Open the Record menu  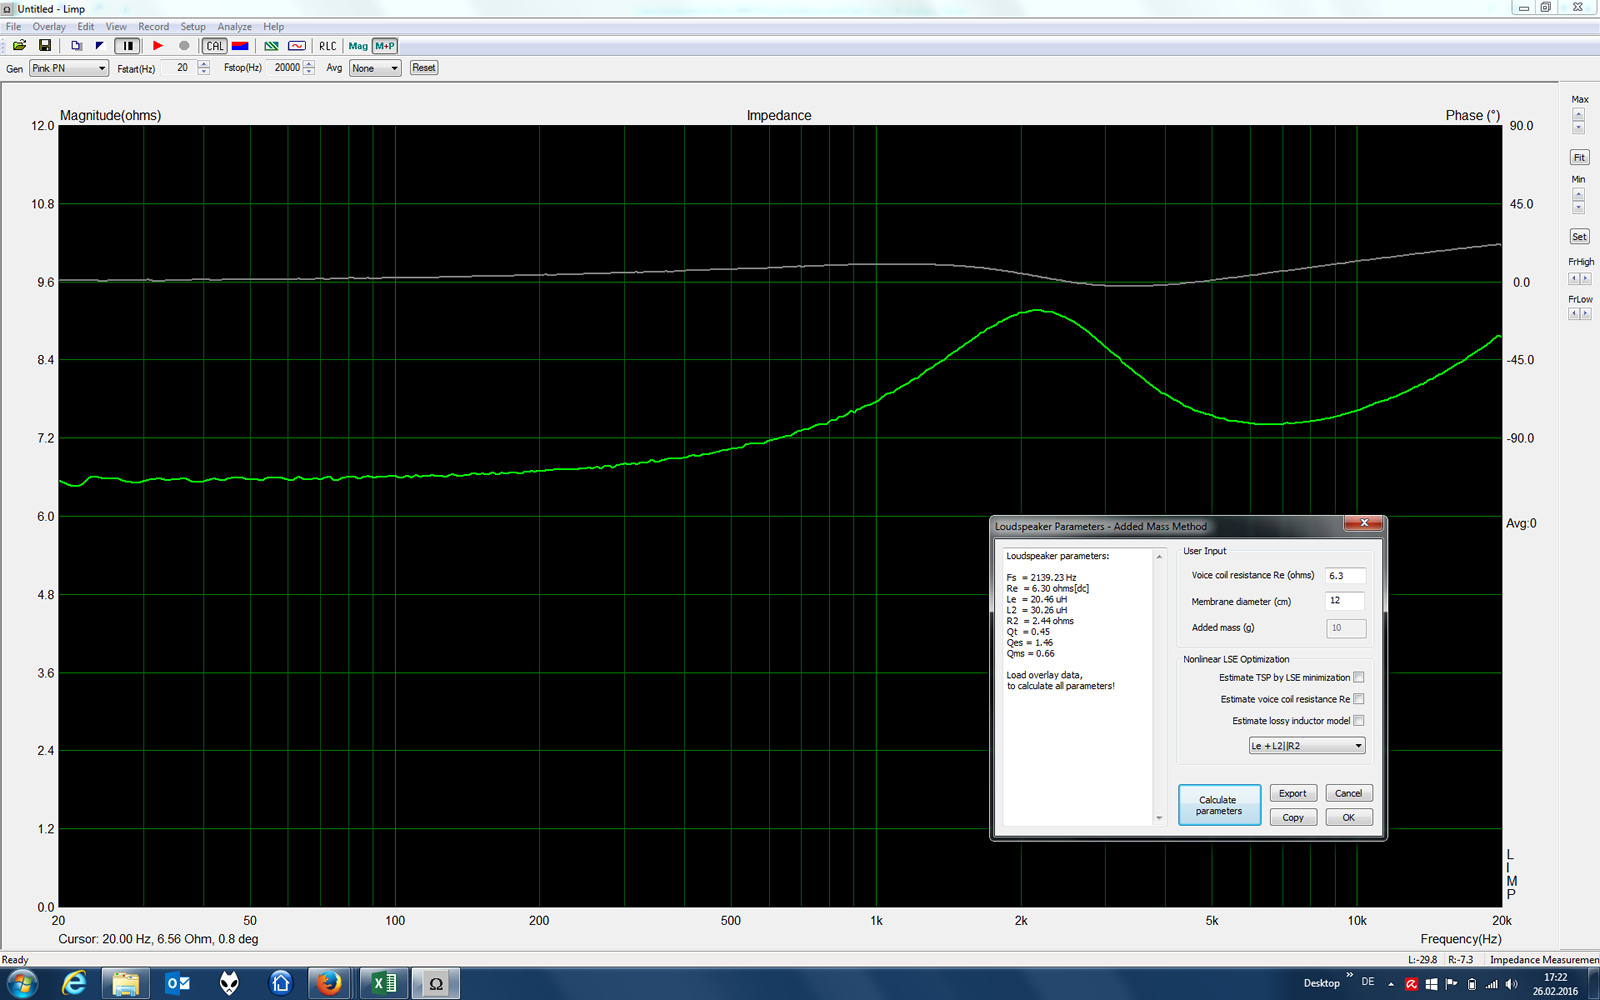(x=153, y=27)
